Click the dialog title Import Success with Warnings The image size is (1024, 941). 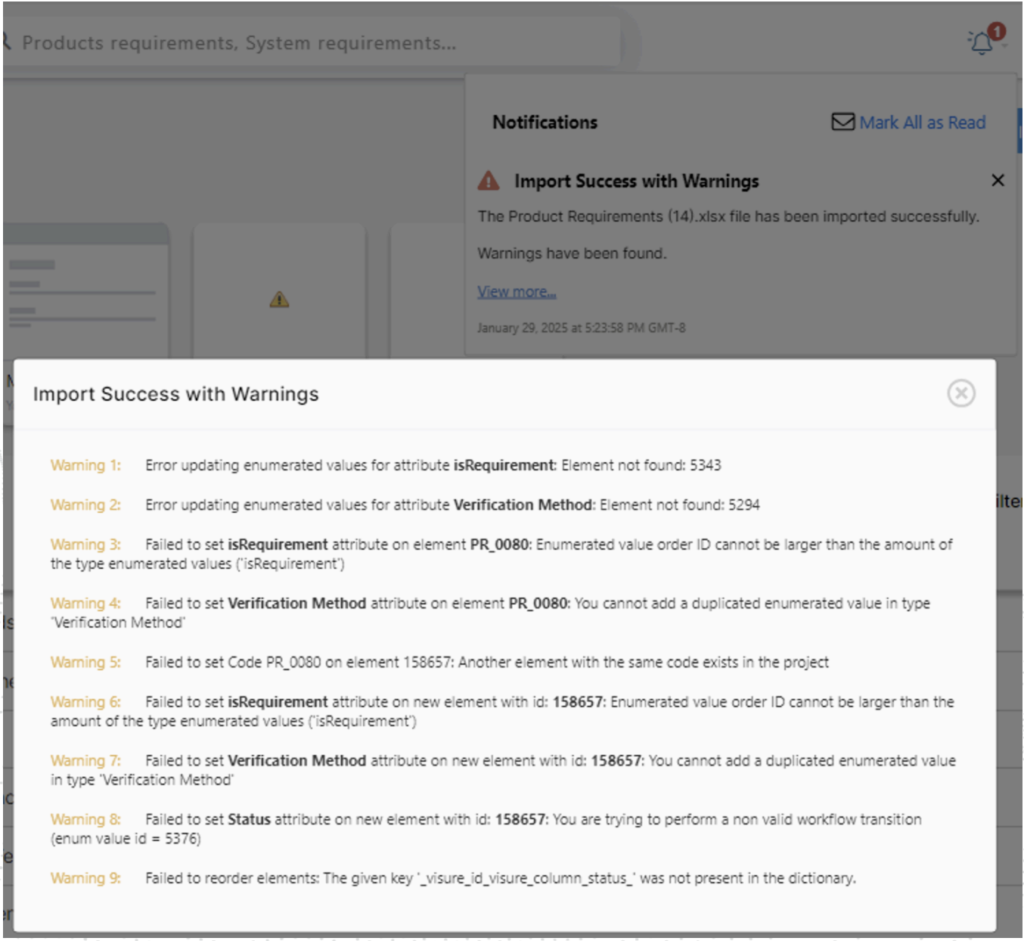pyautogui.click(x=176, y=394)
